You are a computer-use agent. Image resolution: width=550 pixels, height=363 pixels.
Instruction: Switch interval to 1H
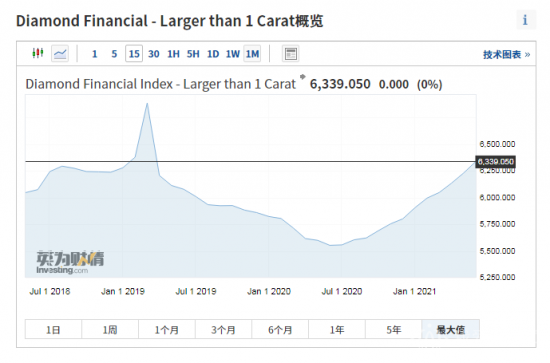pyautogui.click(x=173, y=54)
